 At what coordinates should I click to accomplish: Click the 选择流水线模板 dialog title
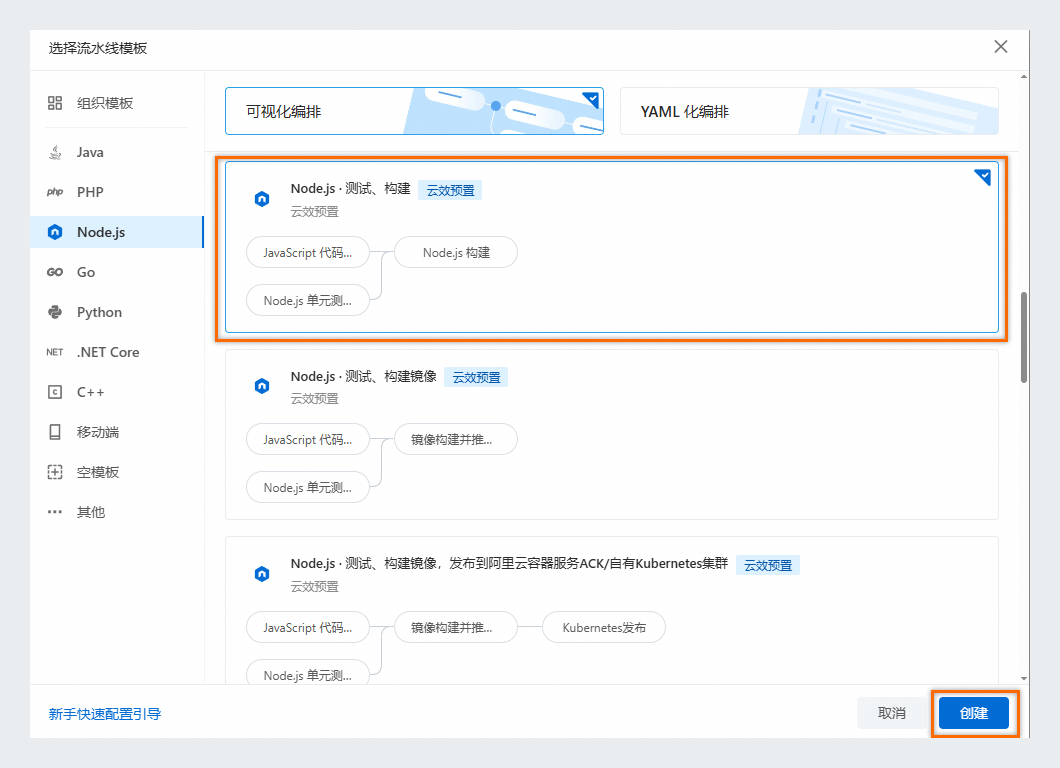pyautogui.click(x=98, y=48)
